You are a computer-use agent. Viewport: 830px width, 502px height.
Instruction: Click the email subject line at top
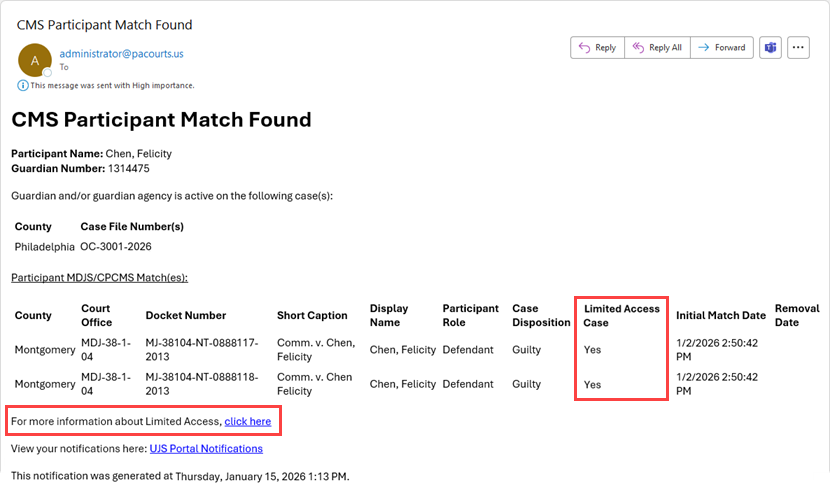(x=105, y=24)
